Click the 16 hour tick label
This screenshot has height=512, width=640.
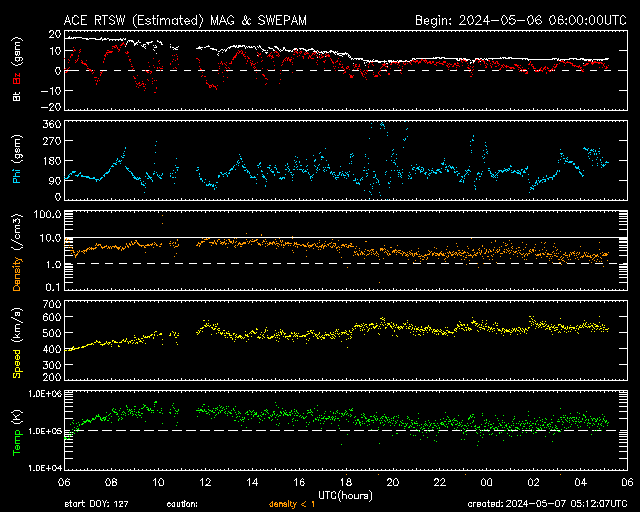click(x=299, y=483)
